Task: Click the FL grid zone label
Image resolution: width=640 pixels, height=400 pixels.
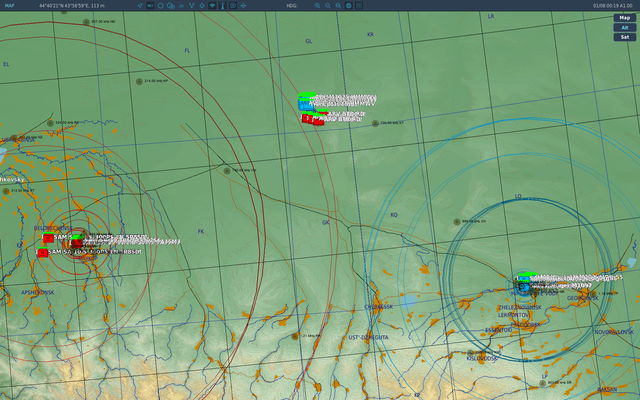Action: 187,51
